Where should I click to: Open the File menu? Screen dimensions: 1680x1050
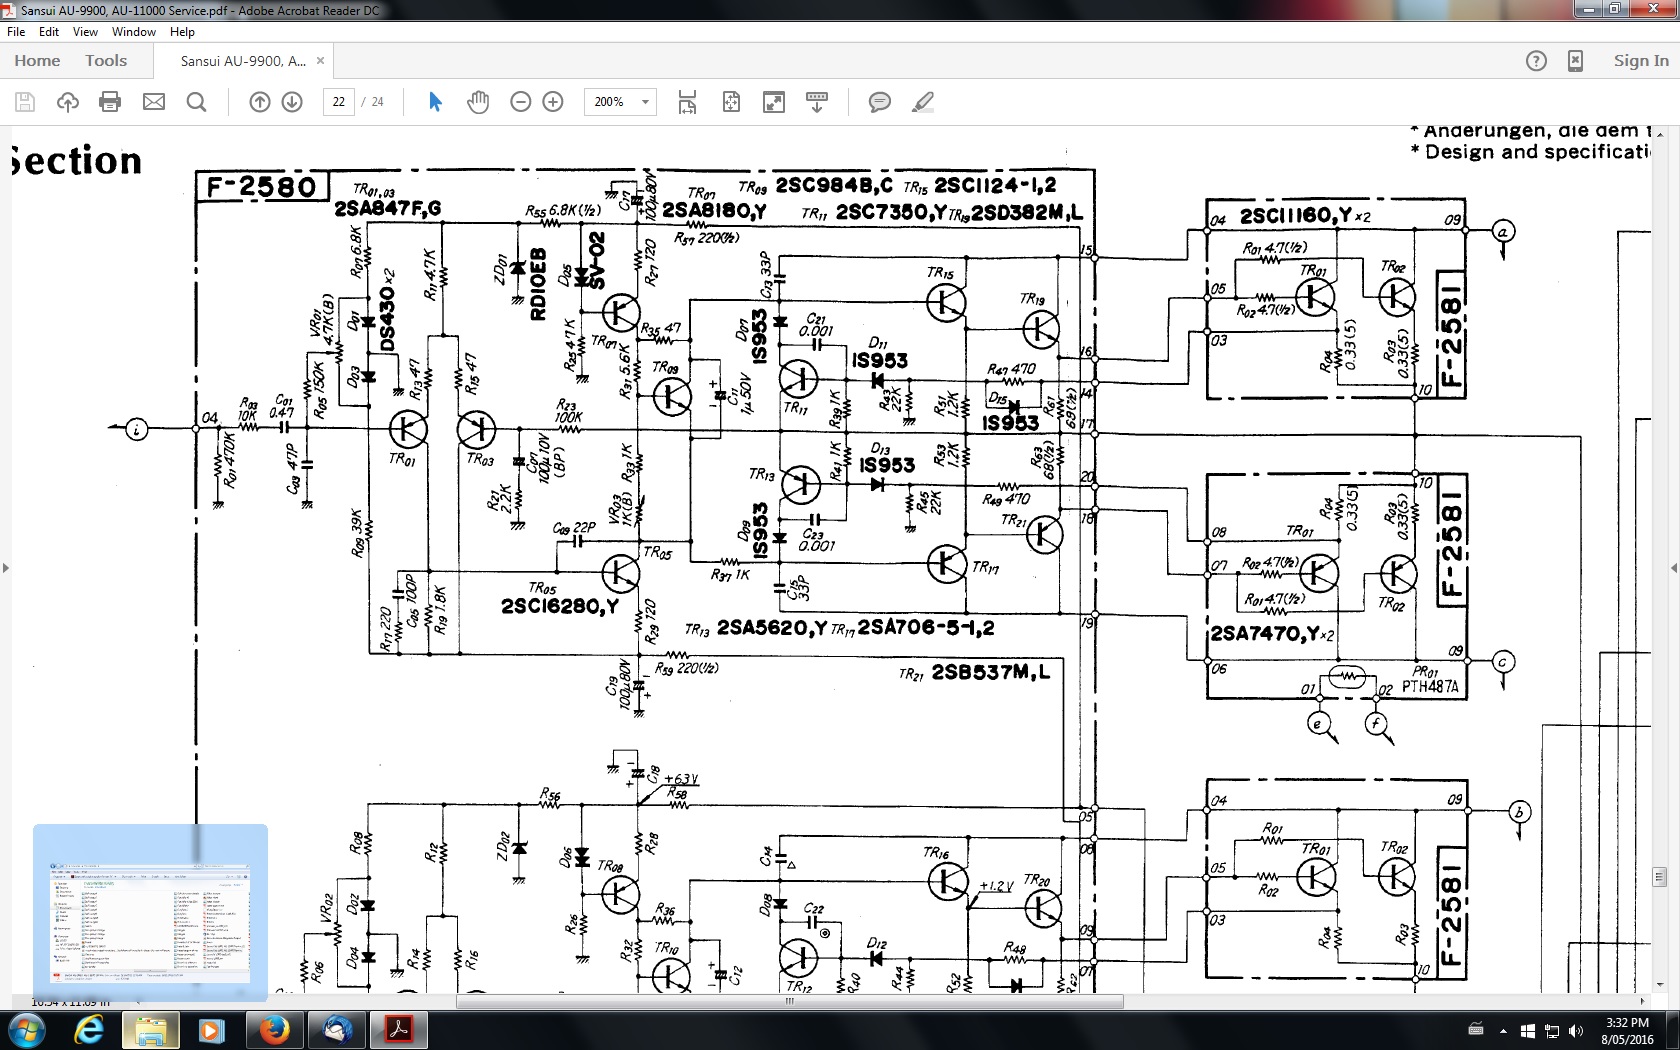[16, 32]
